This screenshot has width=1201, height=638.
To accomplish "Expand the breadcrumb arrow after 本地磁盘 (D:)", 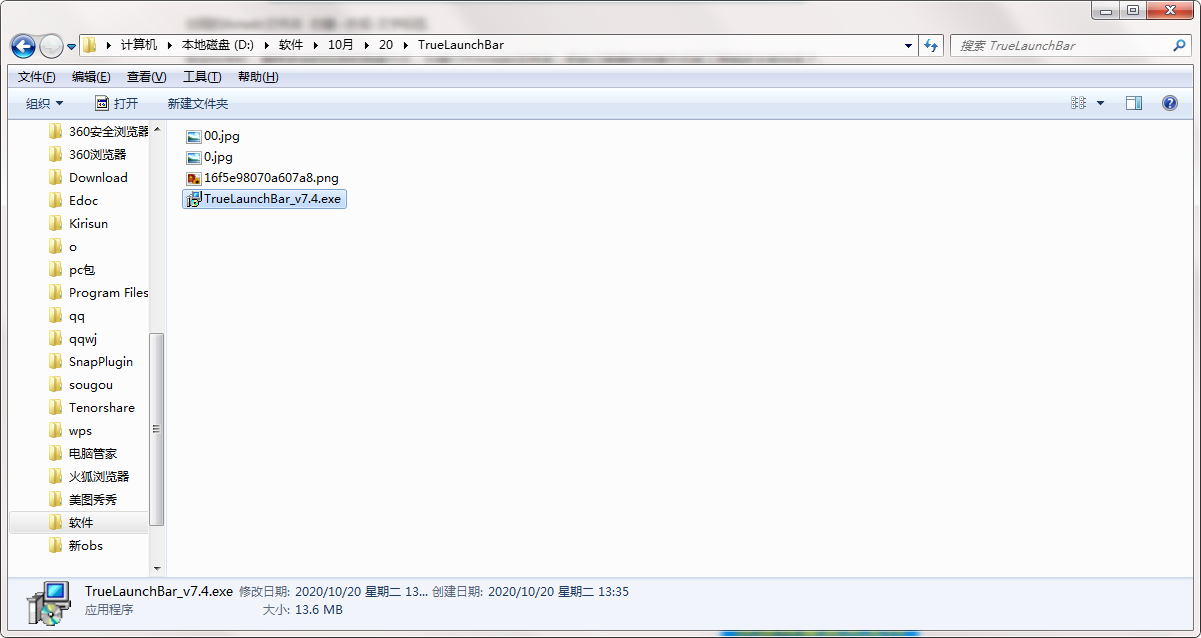I will (266, 46).
